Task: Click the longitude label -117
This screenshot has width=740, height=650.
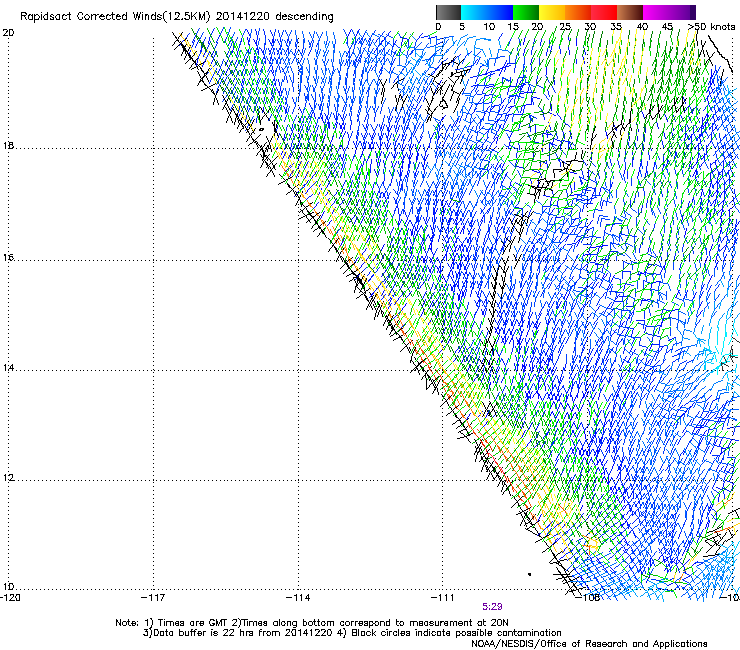Action: point(153,598)
